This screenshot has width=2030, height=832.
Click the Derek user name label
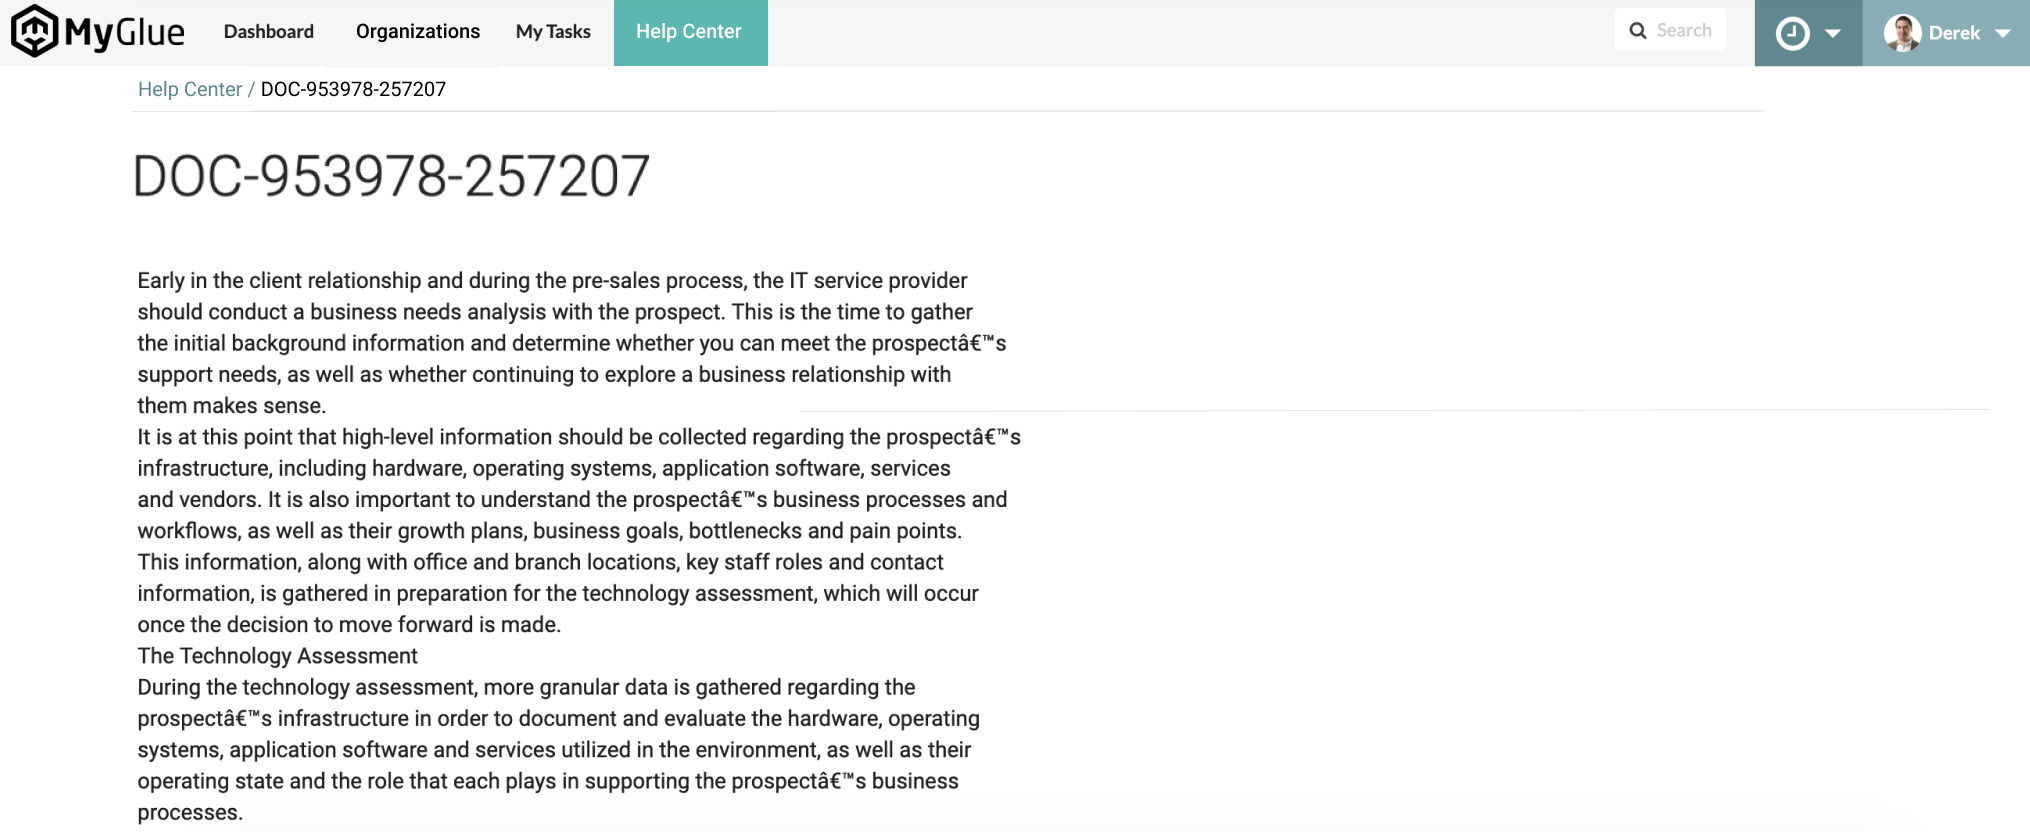(1954, 33)
